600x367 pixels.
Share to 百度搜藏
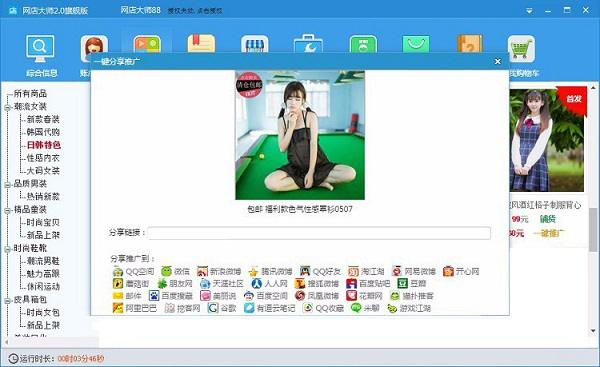pyautogui.click(x=171, y=296)
